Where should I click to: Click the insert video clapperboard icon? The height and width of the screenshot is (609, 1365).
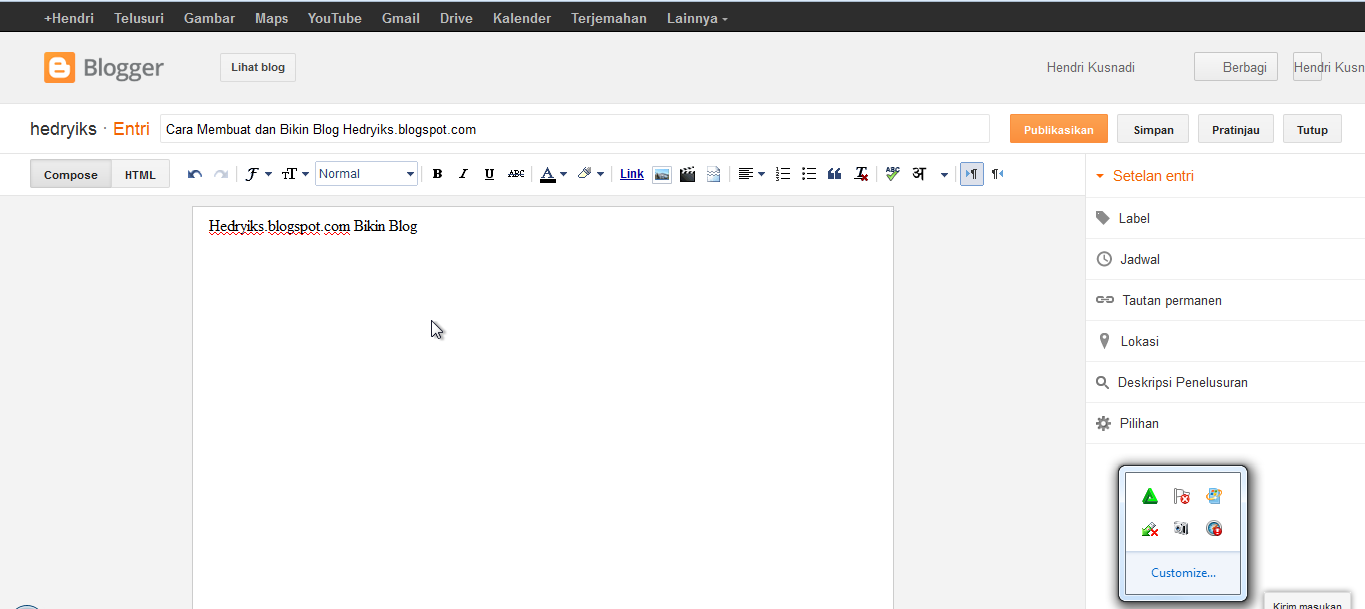(687, 174)
